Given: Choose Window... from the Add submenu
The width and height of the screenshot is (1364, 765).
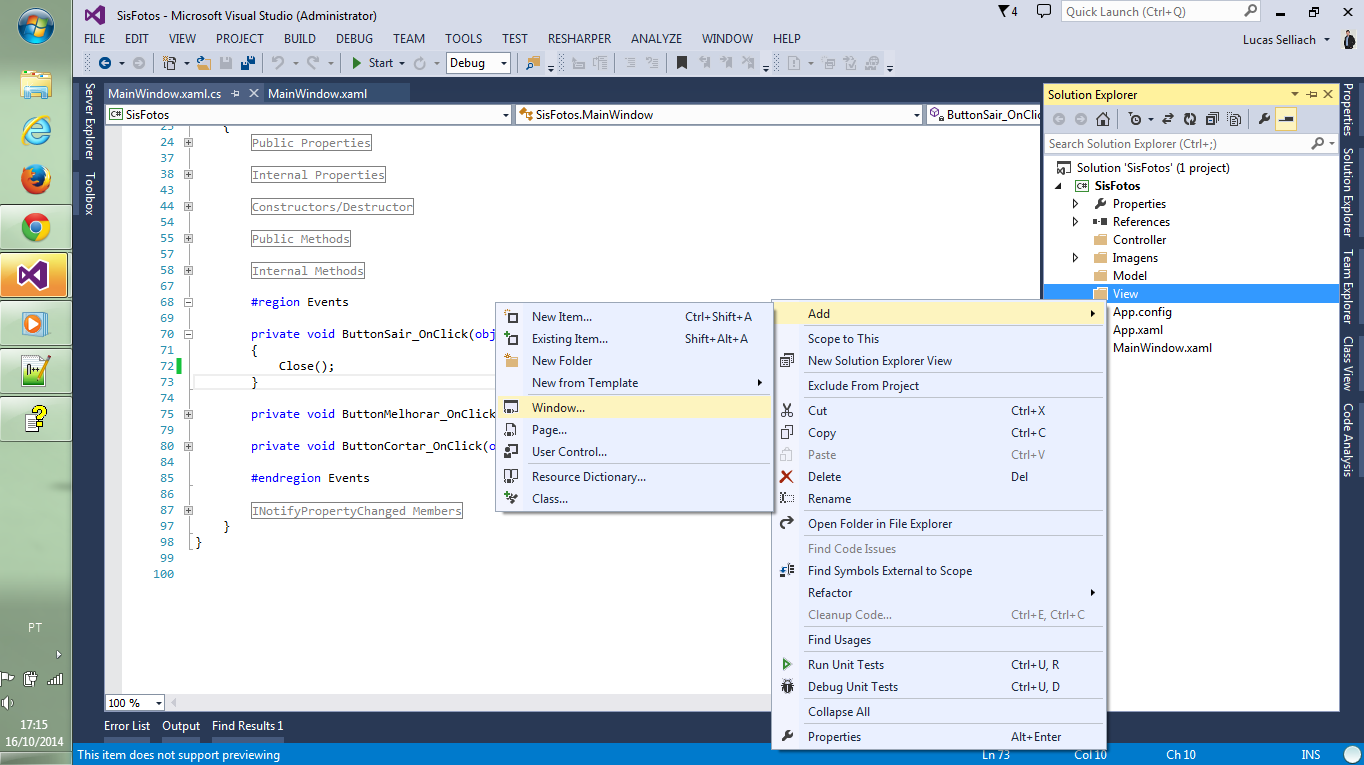Looking at the screenshot, I should pyautogui.click(x=636, y=407).
